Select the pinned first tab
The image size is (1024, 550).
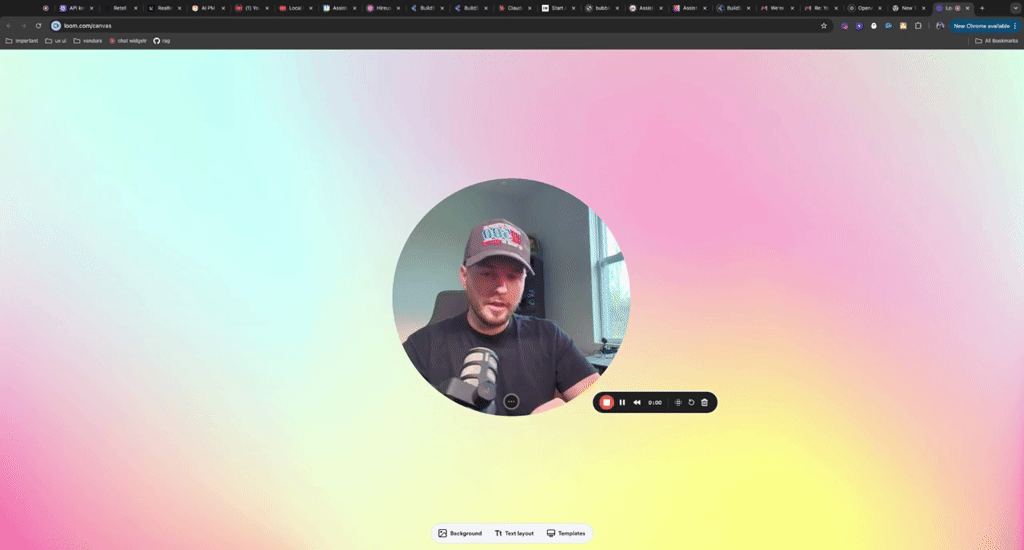click(45, 8)
